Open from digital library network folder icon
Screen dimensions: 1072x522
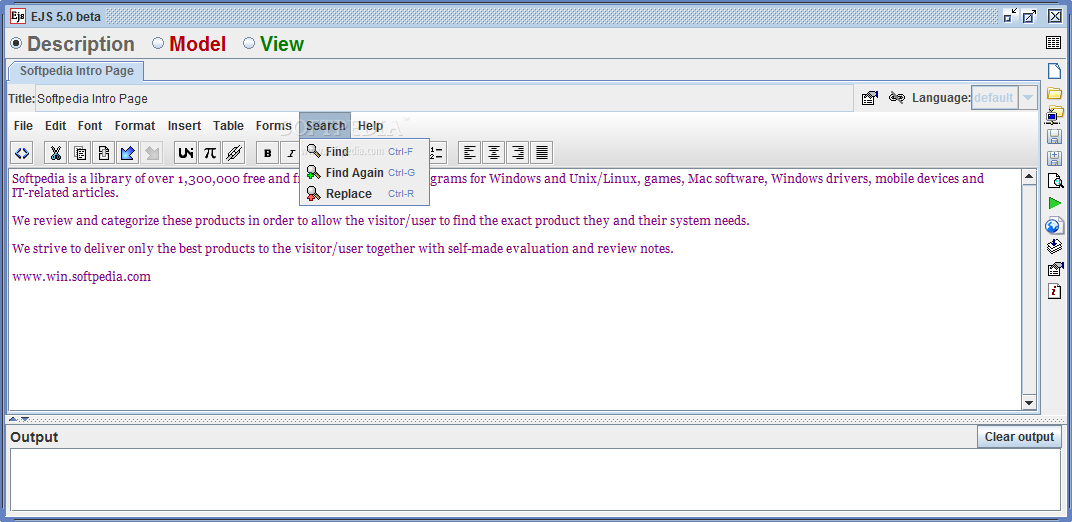point(1055,114)
